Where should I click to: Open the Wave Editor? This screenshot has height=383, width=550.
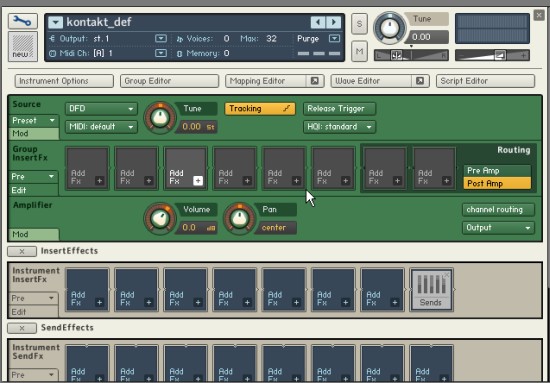pyautogui.click(x=371, y=81)
